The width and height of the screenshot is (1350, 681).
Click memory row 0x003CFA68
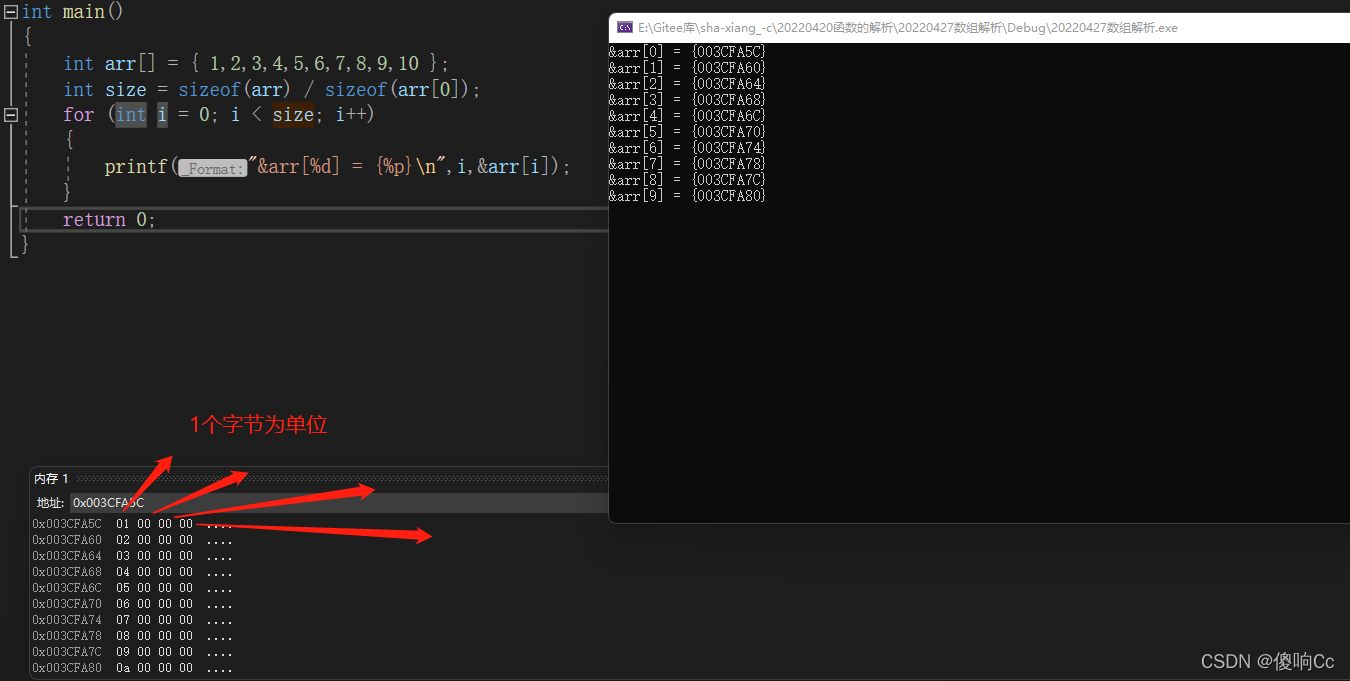tap(132, 572)
